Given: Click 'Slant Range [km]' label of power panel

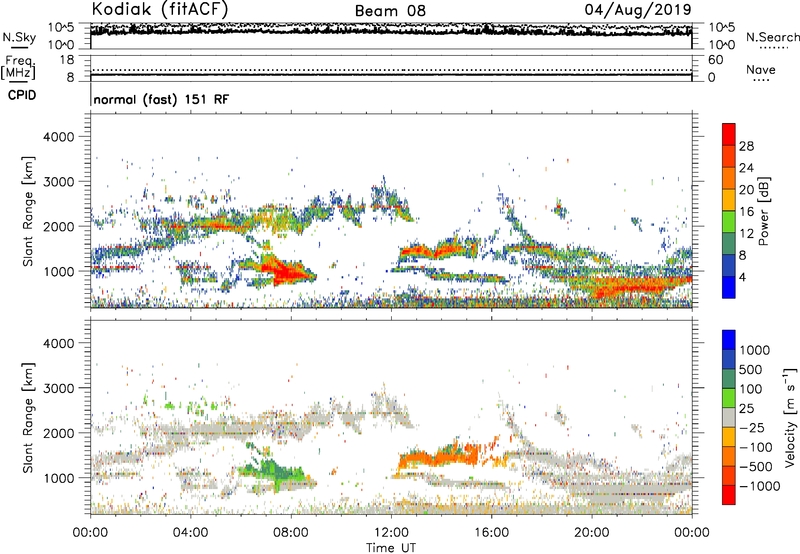Looking at the screenshot, I should 28,211.
